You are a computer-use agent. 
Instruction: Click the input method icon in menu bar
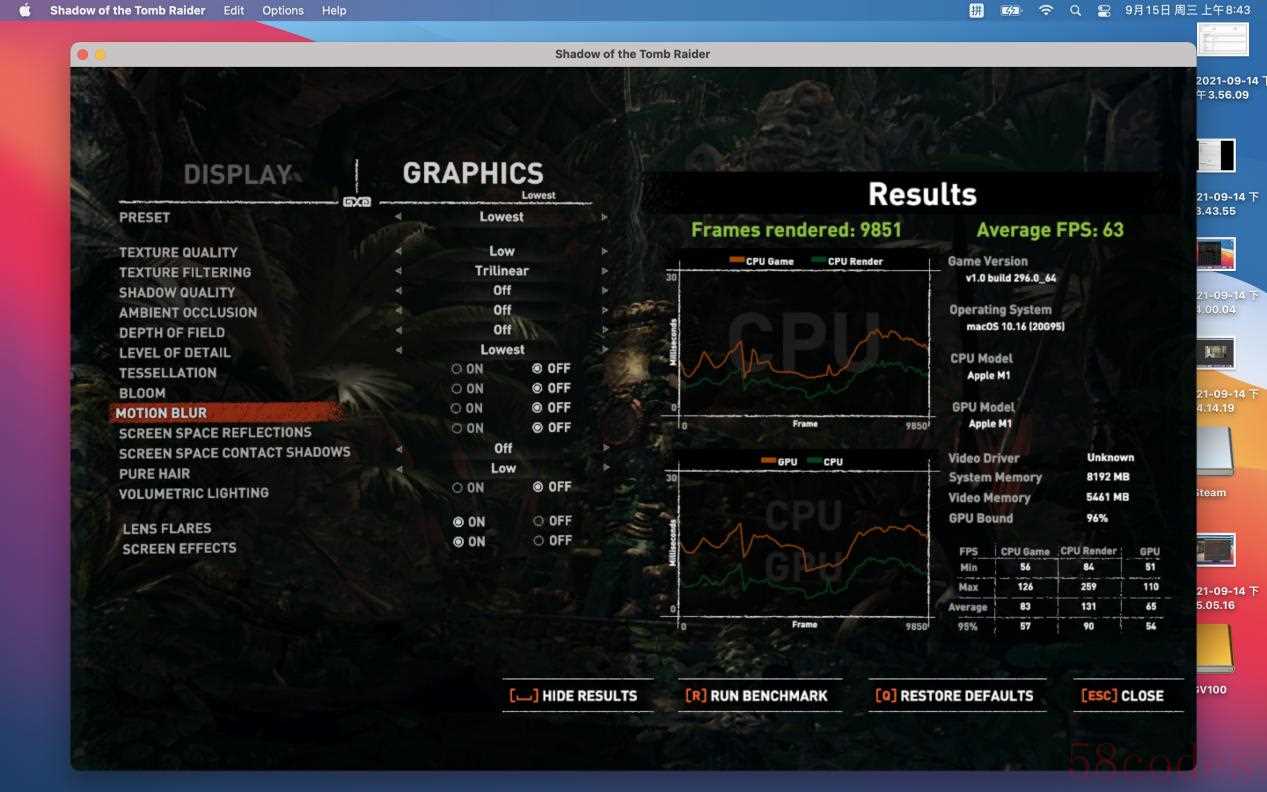point(977,10)
